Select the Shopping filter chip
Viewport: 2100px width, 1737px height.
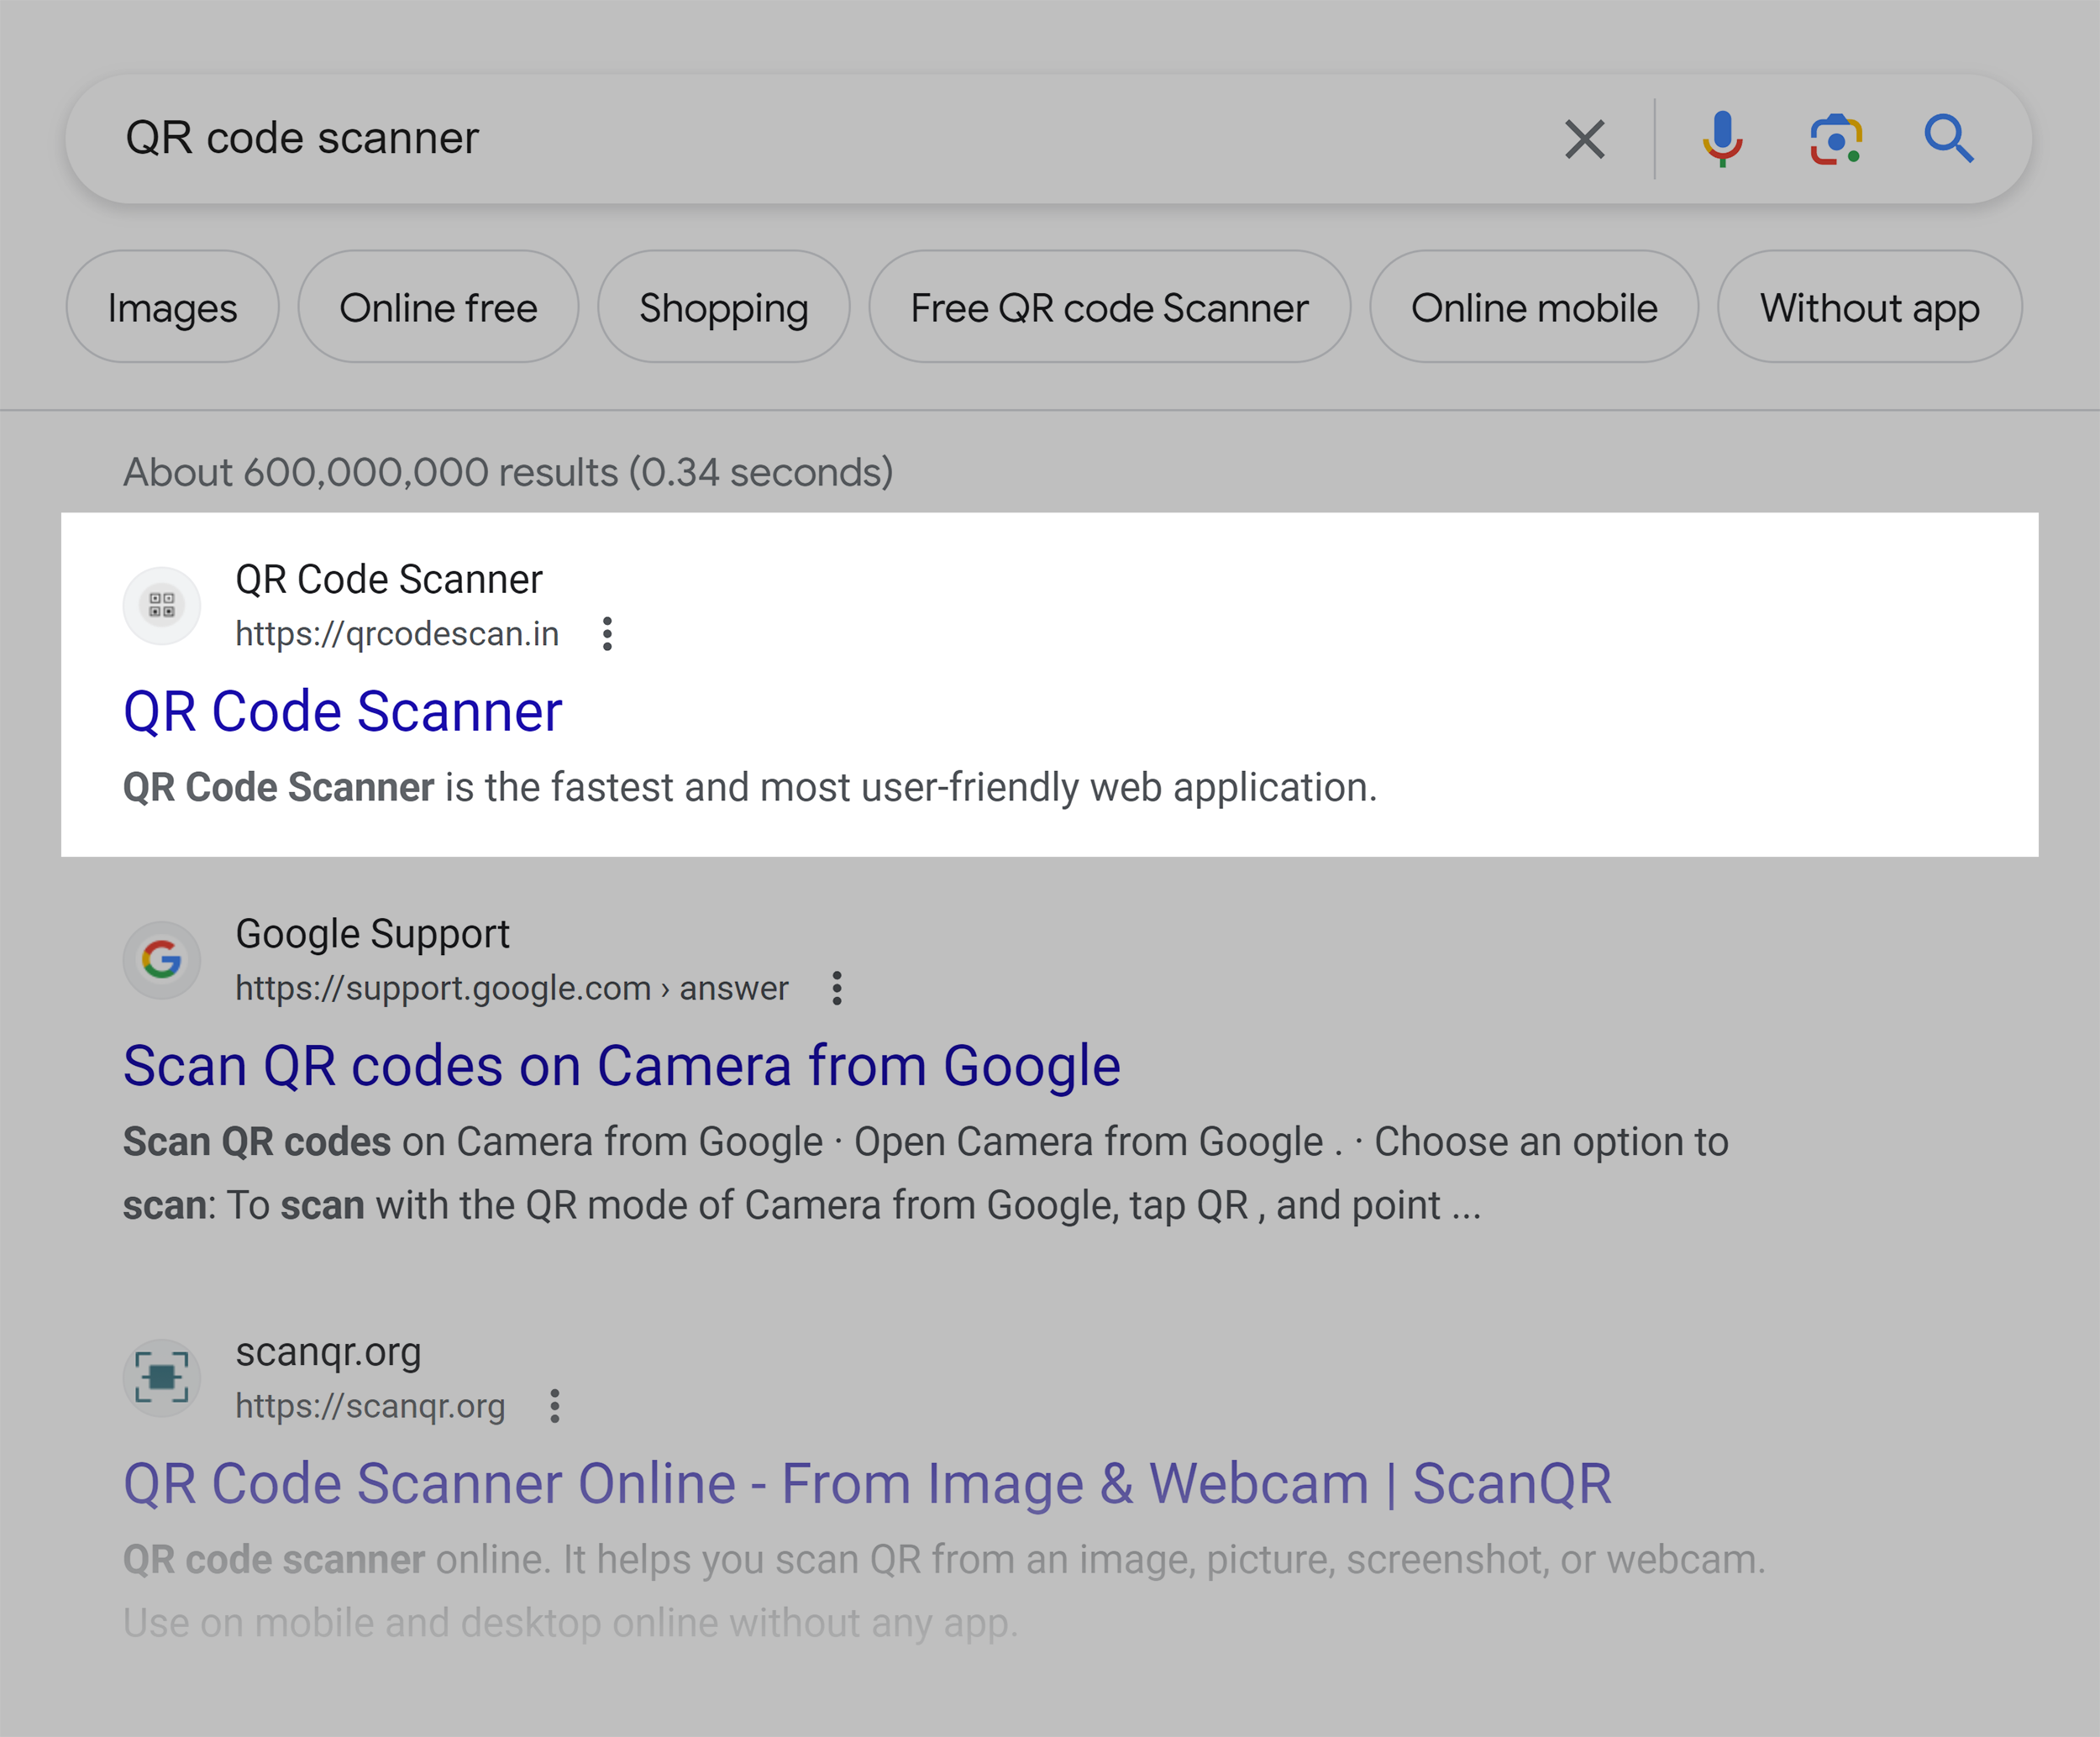pos(723,307)
